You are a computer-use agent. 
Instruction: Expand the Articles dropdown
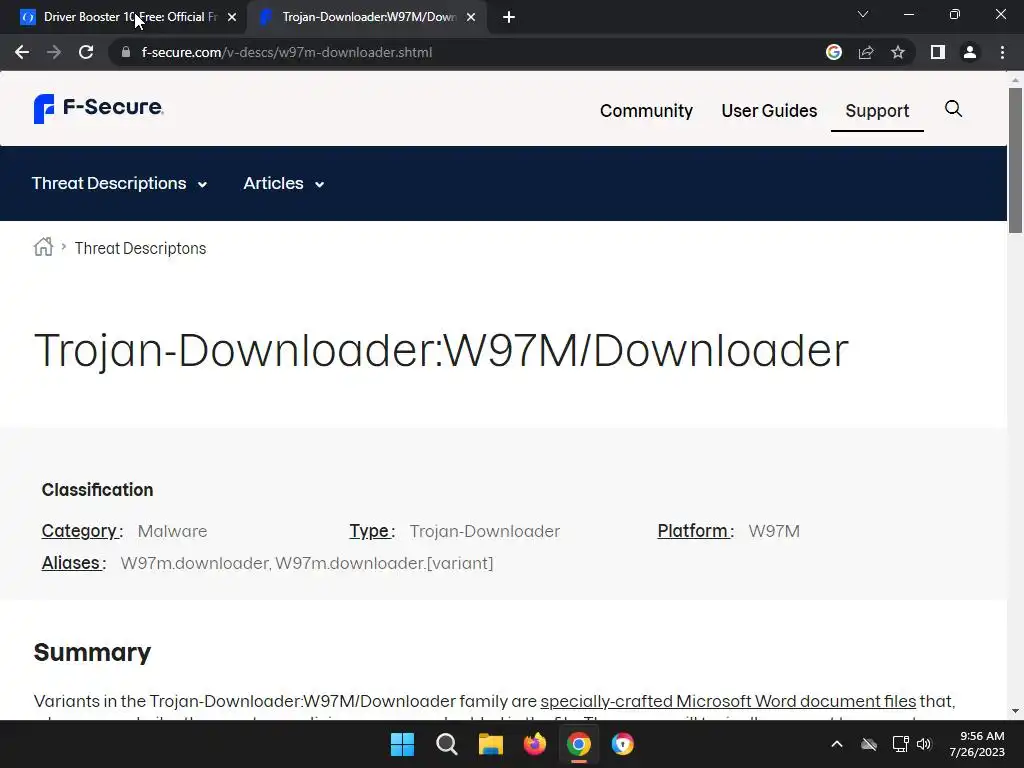tap(283, 184)
